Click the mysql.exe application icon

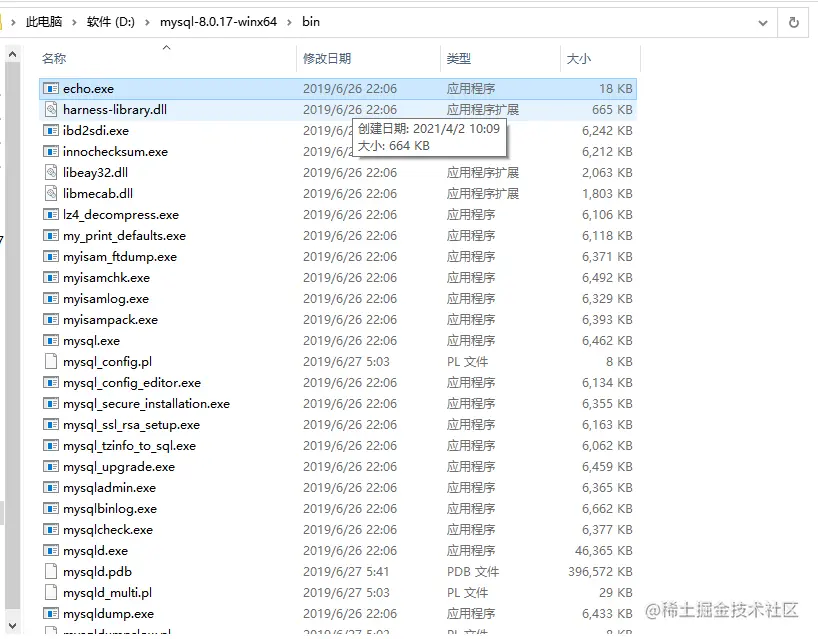click(x=51, y=341)
